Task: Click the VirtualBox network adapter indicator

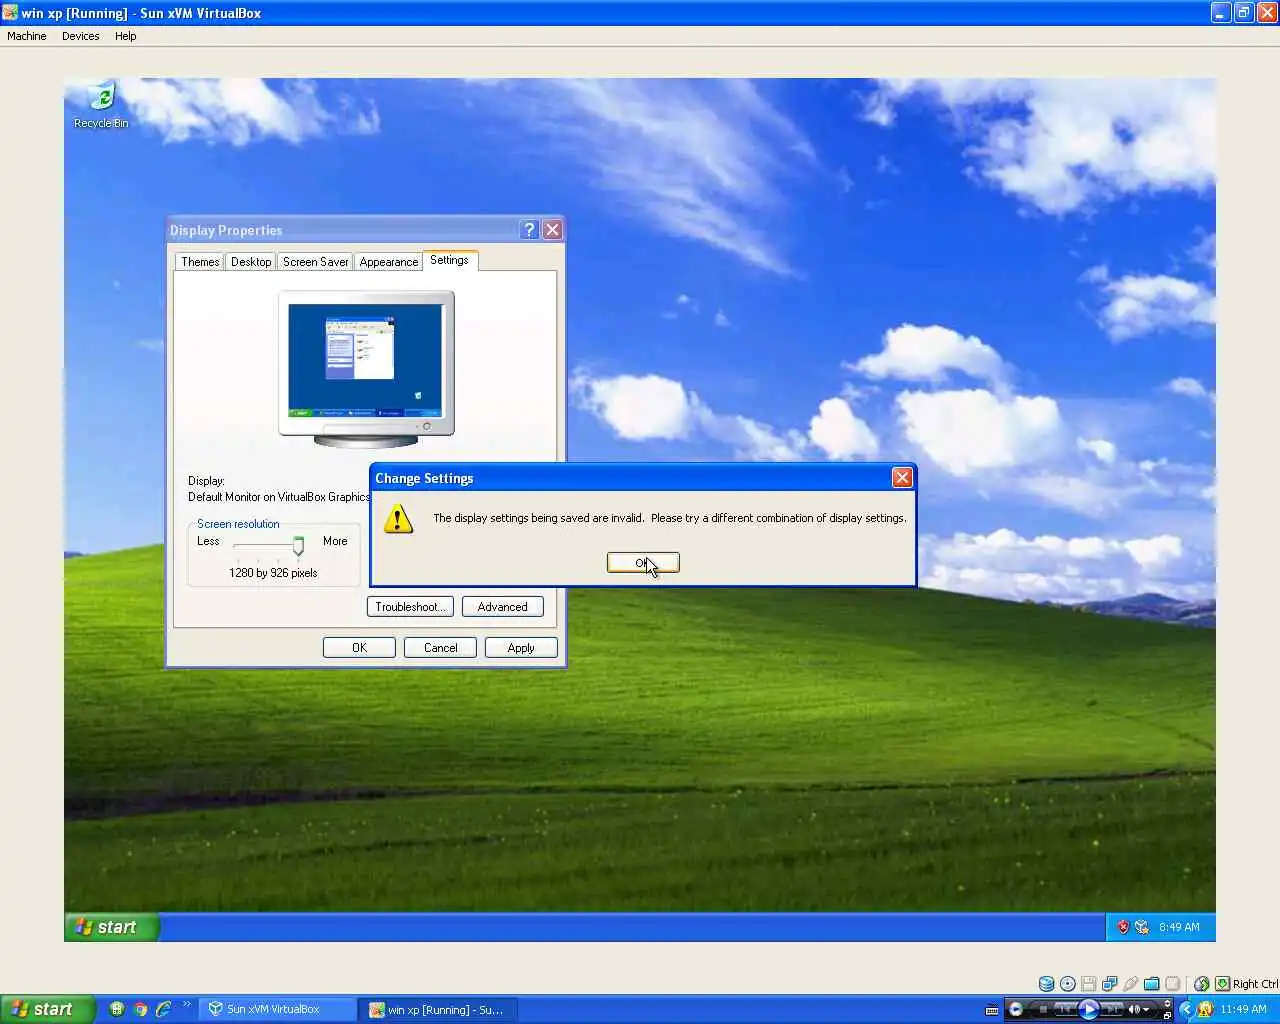Action: 1109,984
